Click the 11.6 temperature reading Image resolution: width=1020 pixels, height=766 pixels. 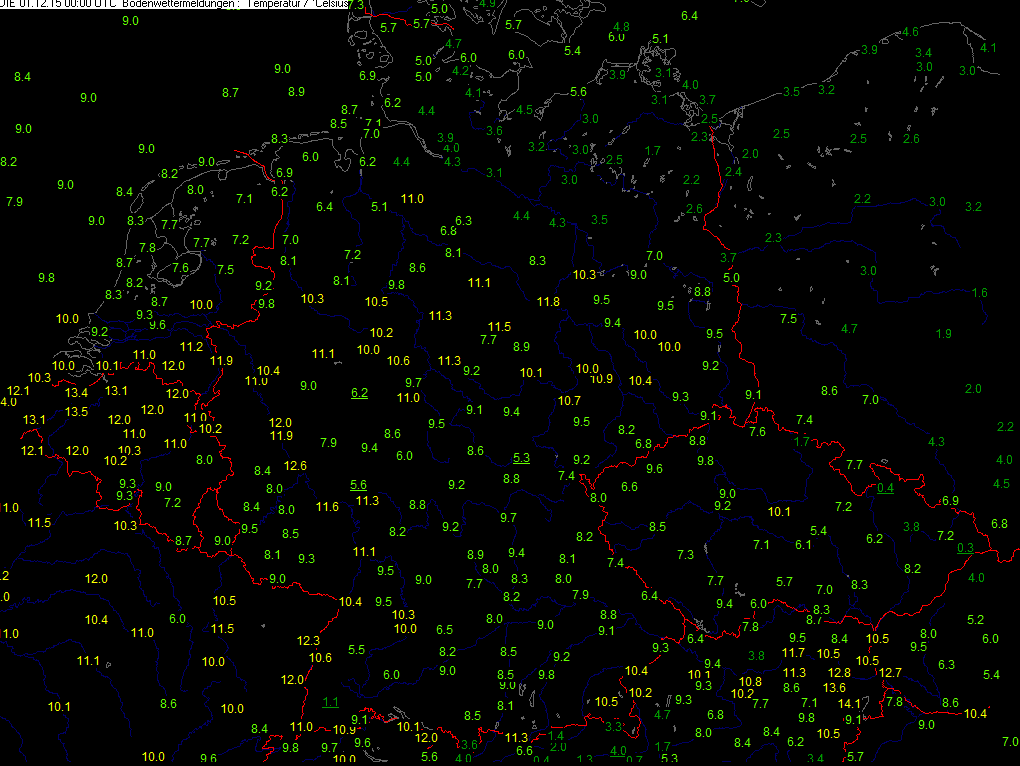pyautogui.click(x=327, y=507)
